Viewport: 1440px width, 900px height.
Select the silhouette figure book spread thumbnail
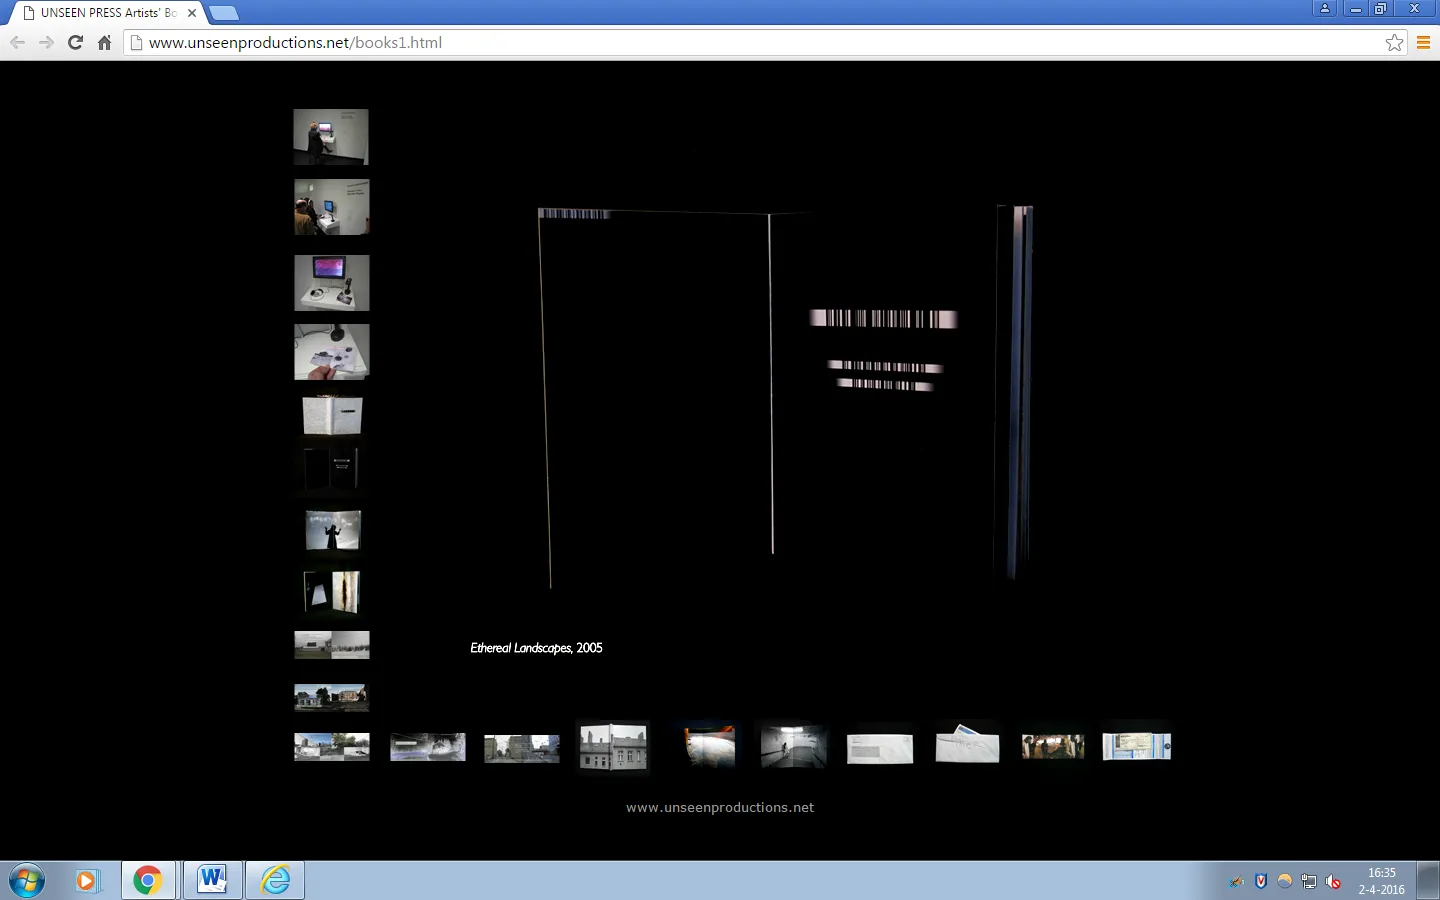point(332,530)
